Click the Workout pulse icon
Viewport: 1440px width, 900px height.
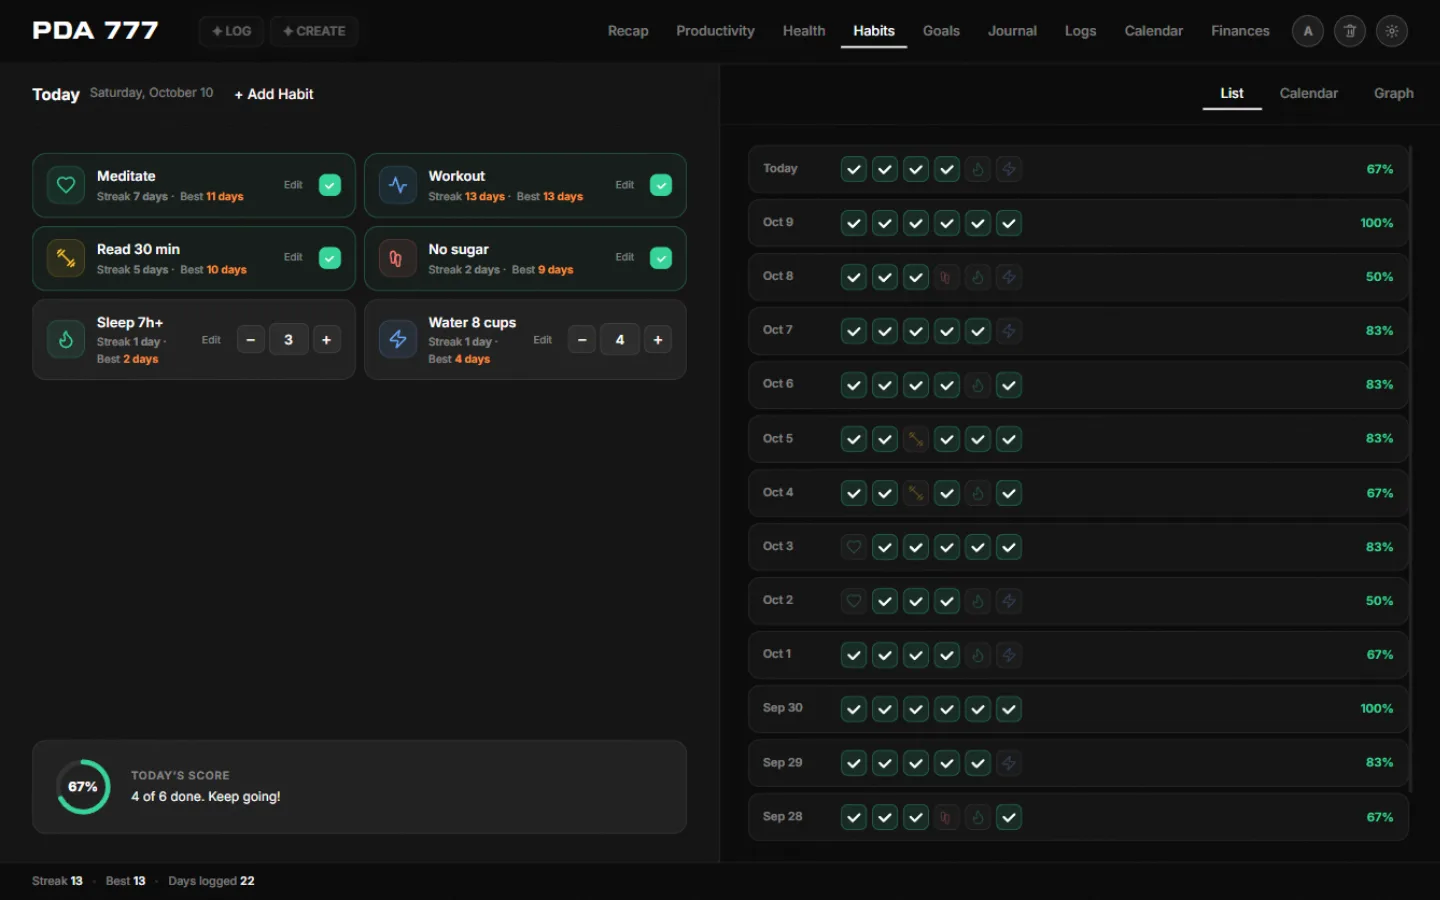(398, 185)
